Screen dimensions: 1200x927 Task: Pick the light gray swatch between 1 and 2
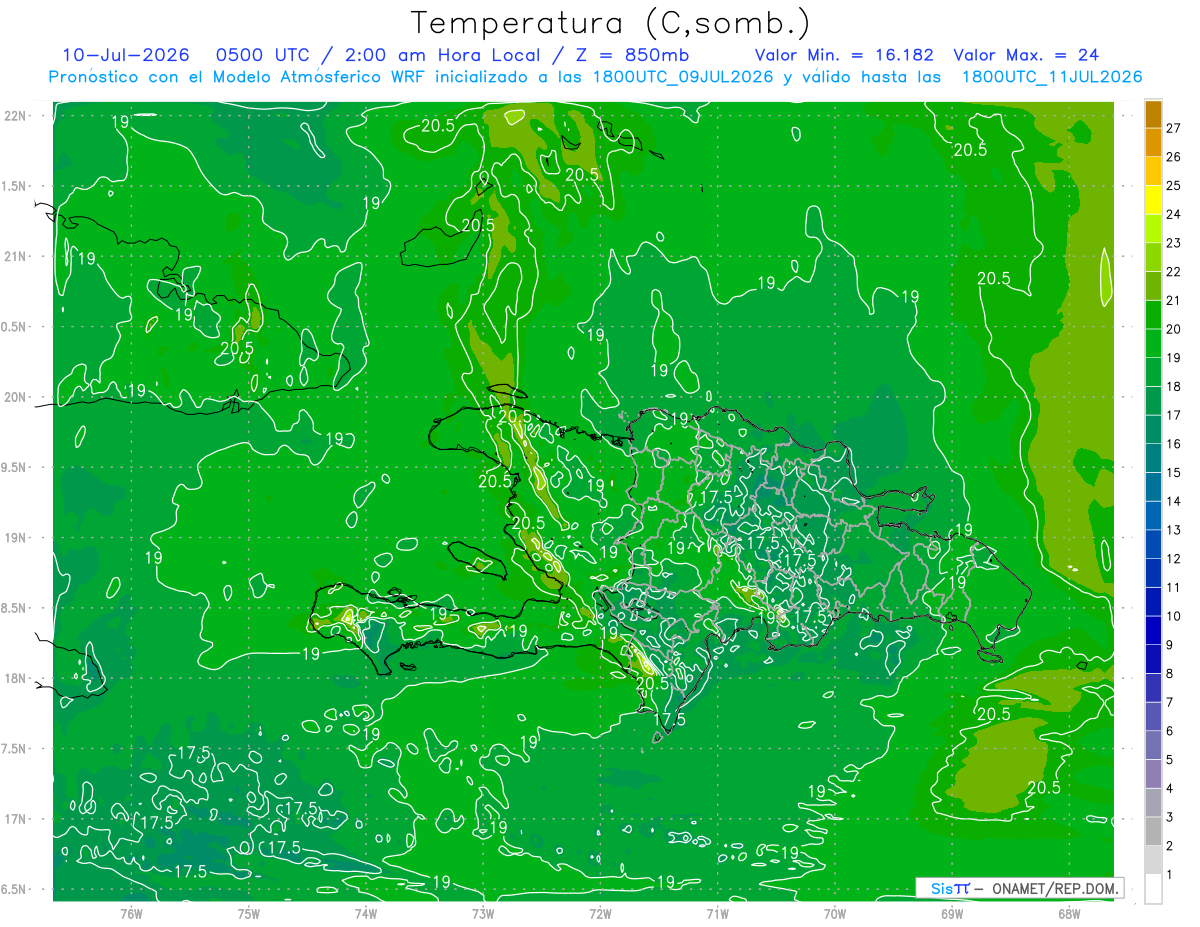pyautogui.click(x=1153, y=860)
